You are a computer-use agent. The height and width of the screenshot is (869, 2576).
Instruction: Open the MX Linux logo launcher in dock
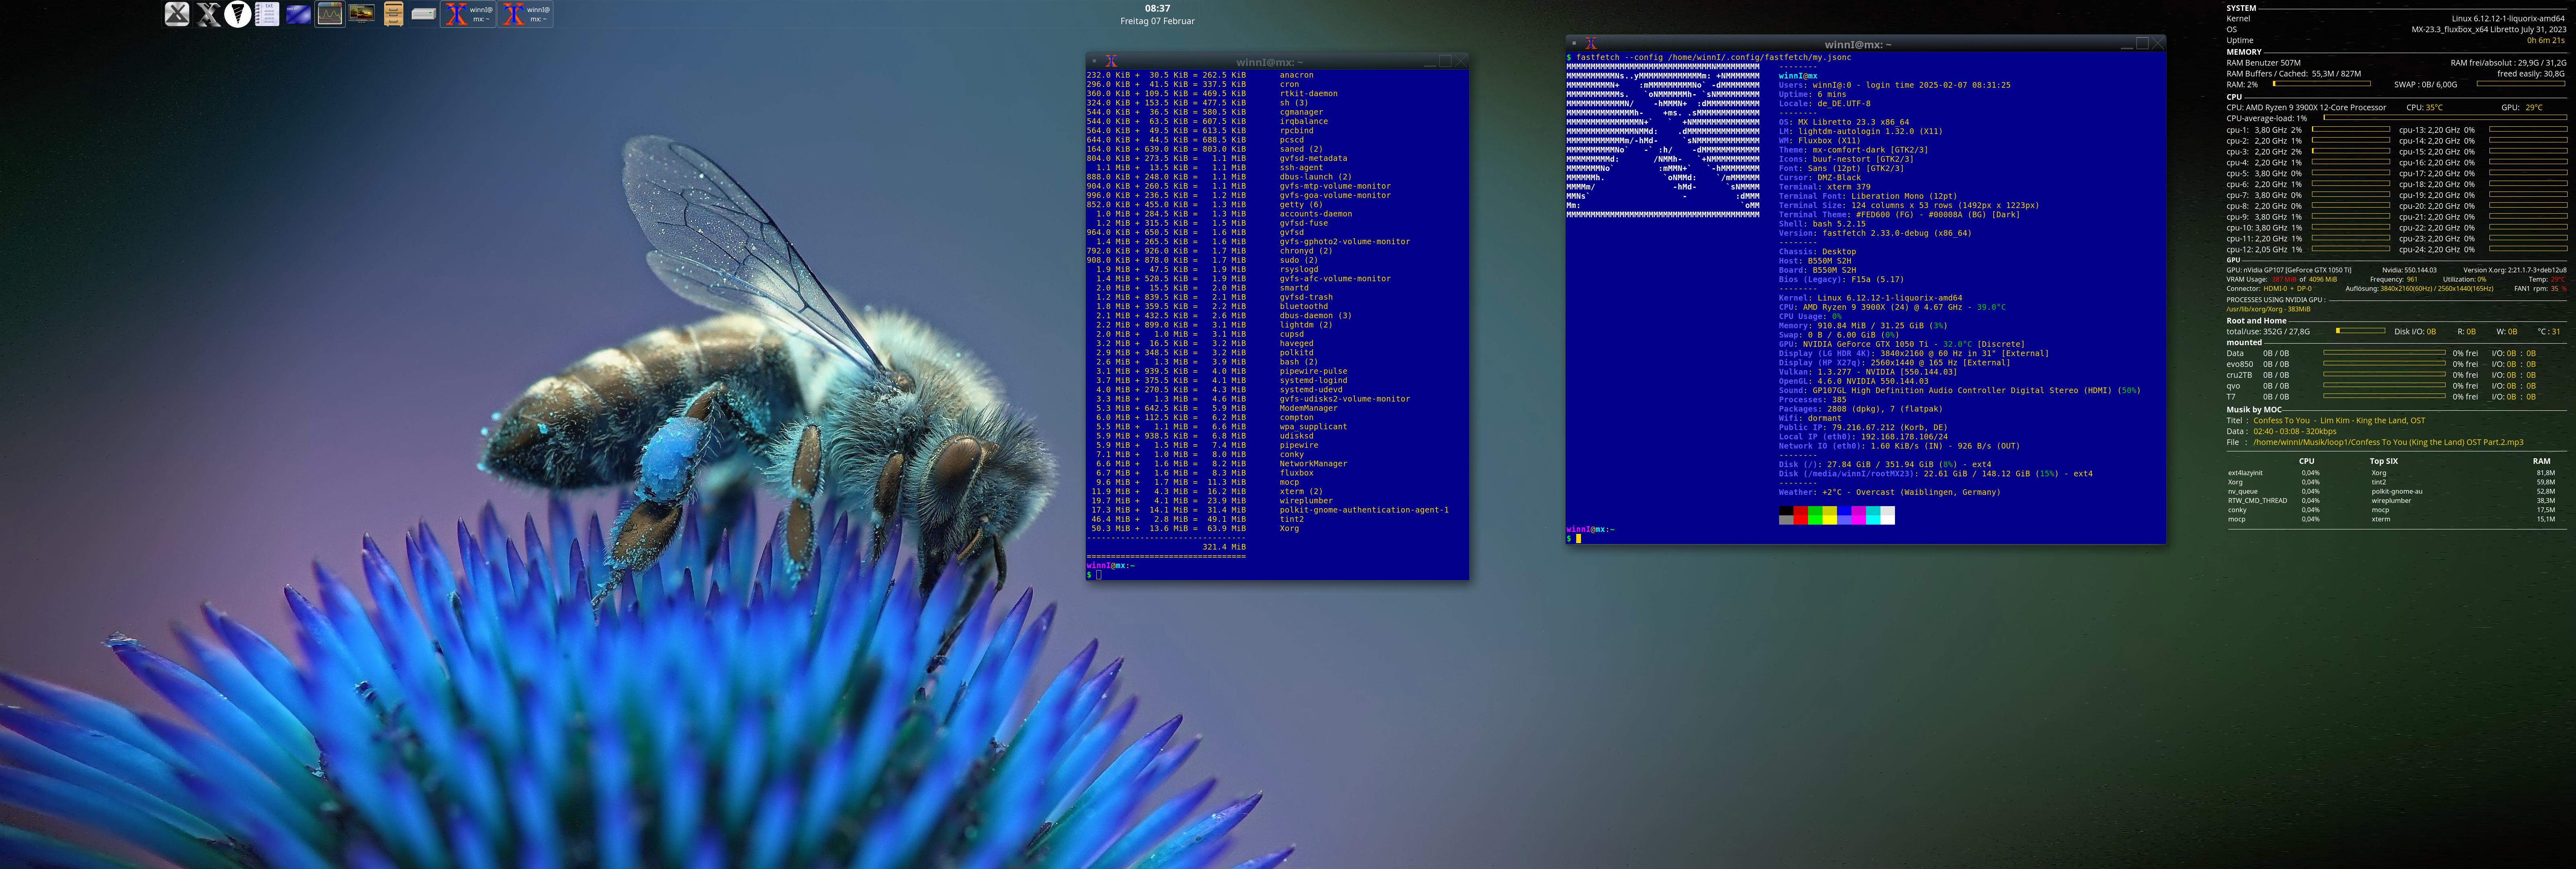click(x=177, y=14)
